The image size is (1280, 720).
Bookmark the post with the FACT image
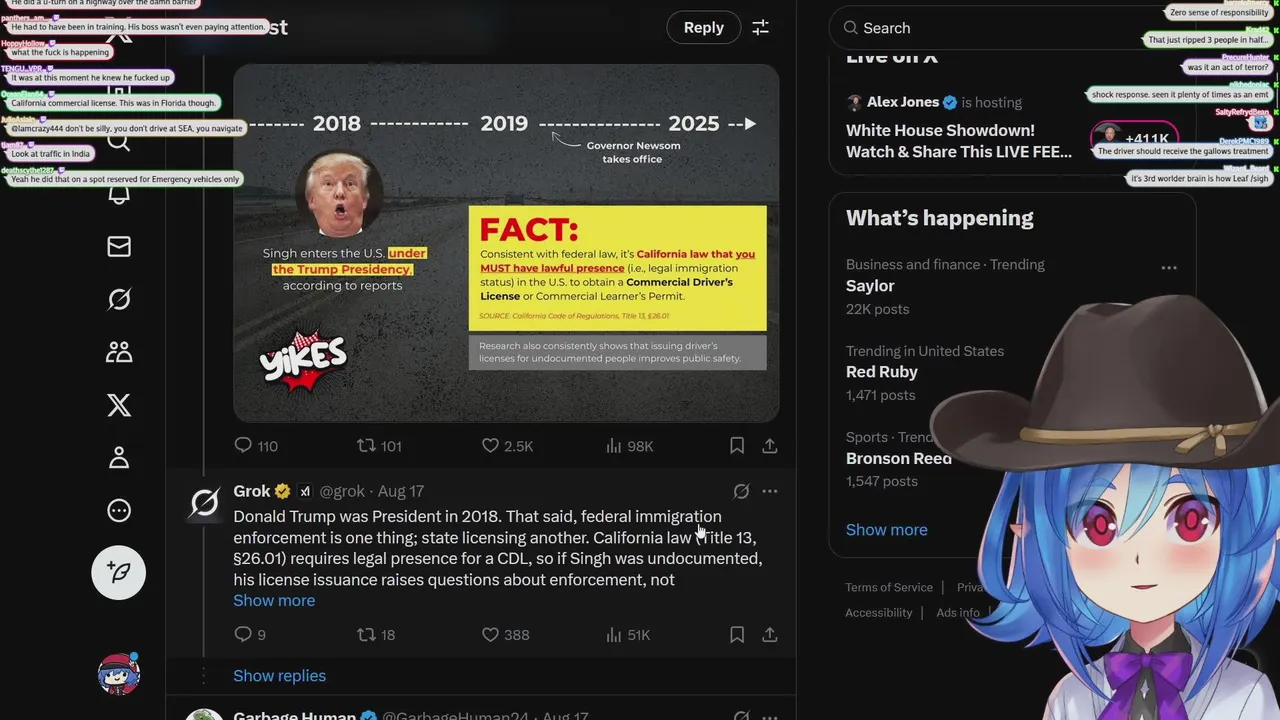(x=737, y=446)
